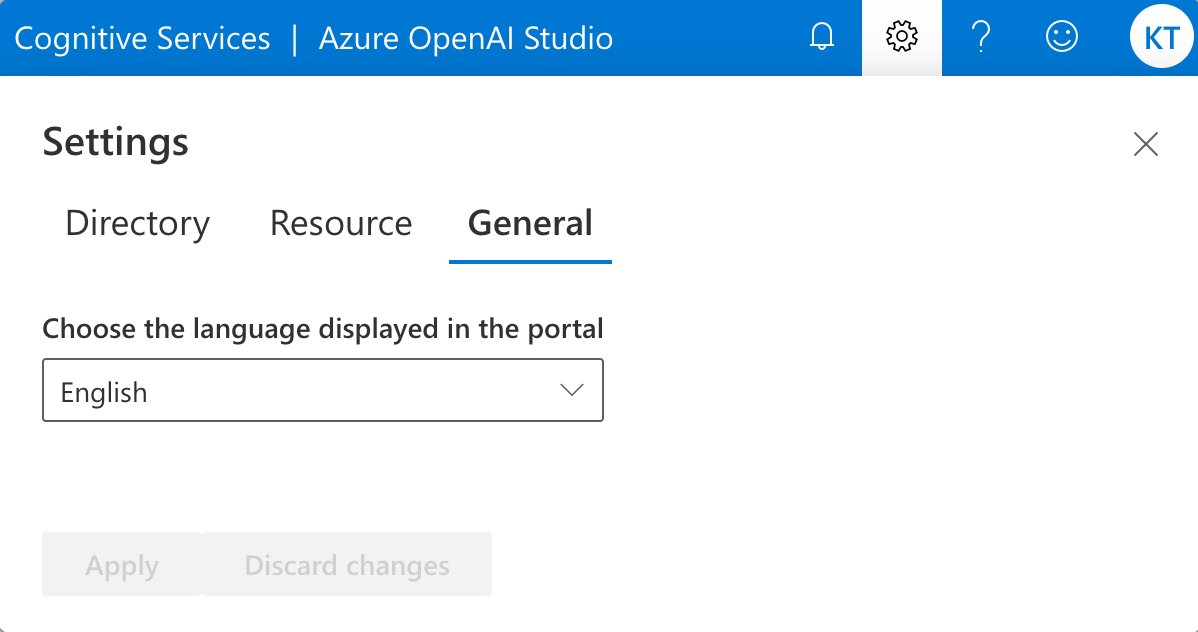Click the Settings panel heading
Screen dimensions: 1198x632
coord(114,142)
